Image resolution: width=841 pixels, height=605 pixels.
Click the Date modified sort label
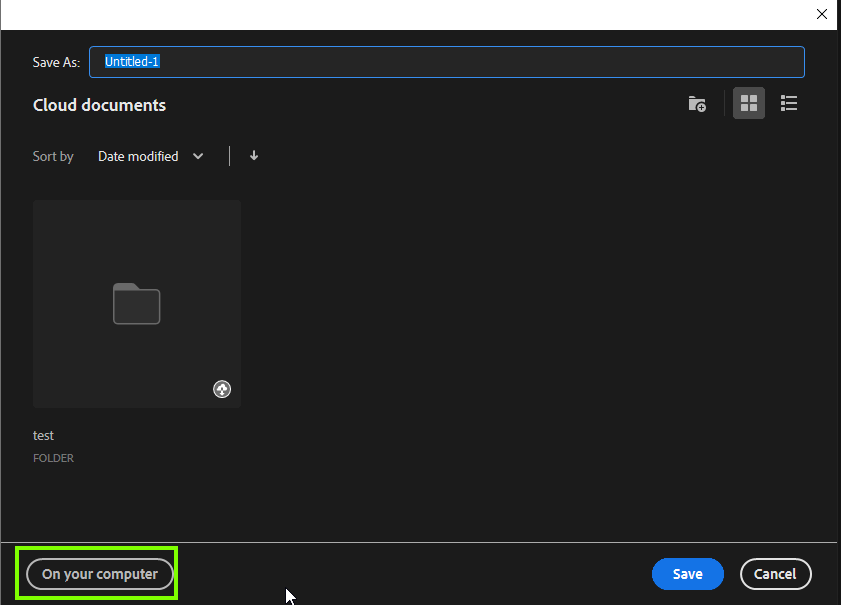coord(137,156)
